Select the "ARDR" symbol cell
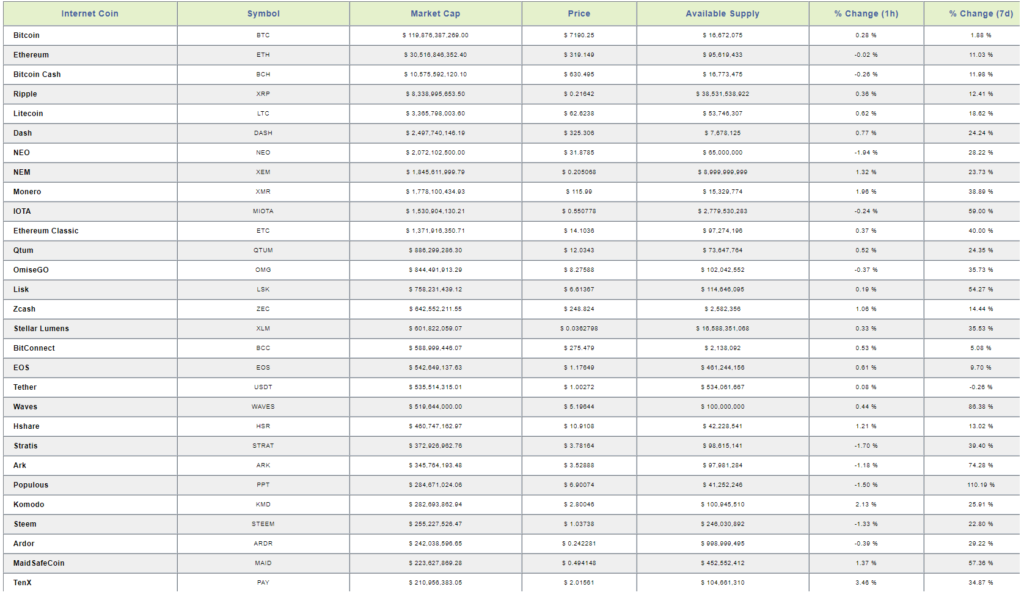Viewport: 1024px width, 595px height. [x=263, y=544]
